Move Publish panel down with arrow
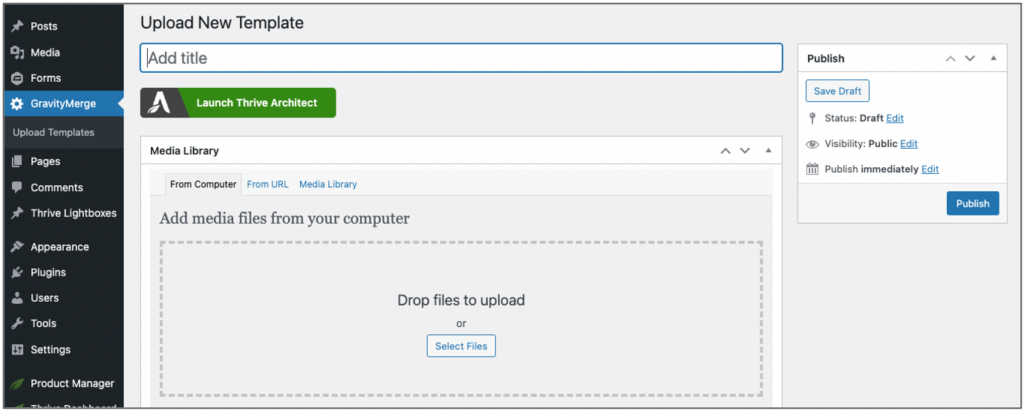This screenshot has width=1024, height=411. click(x=969, y=59)
